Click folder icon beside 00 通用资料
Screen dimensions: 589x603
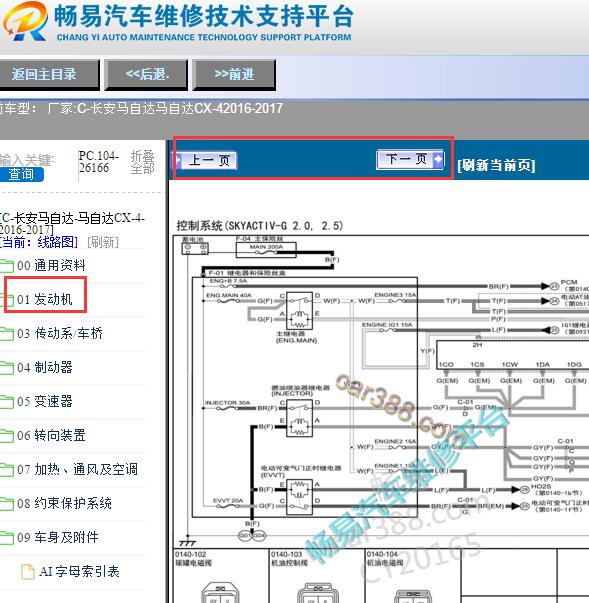tap(7, 266)
